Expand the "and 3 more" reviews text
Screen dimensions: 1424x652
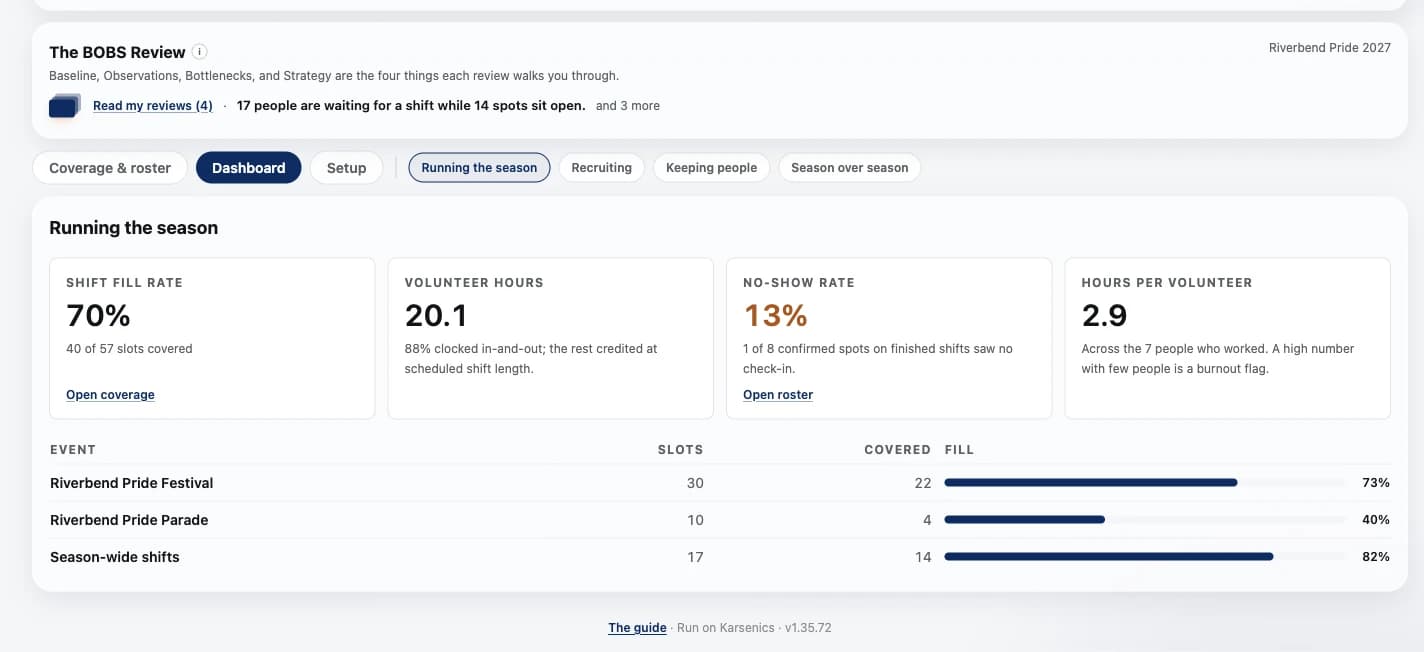[628, 106]
